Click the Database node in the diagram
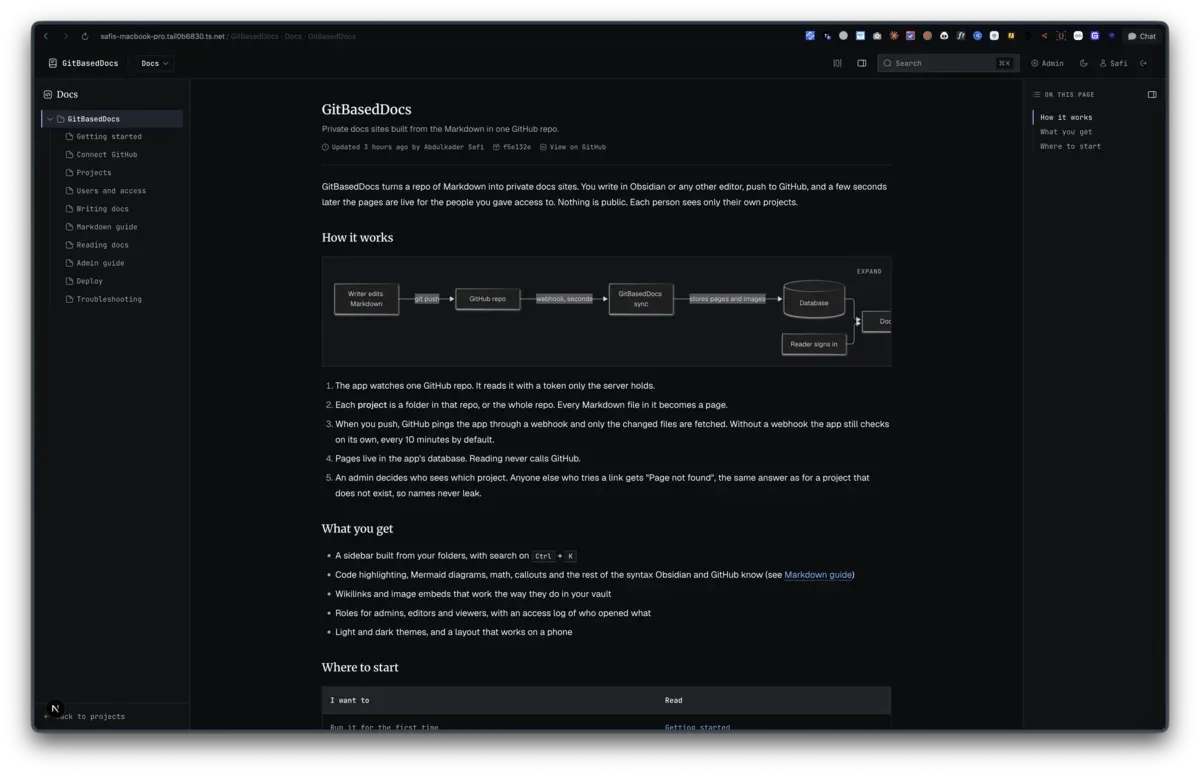1200x774 pixels. tap(814, 300)
